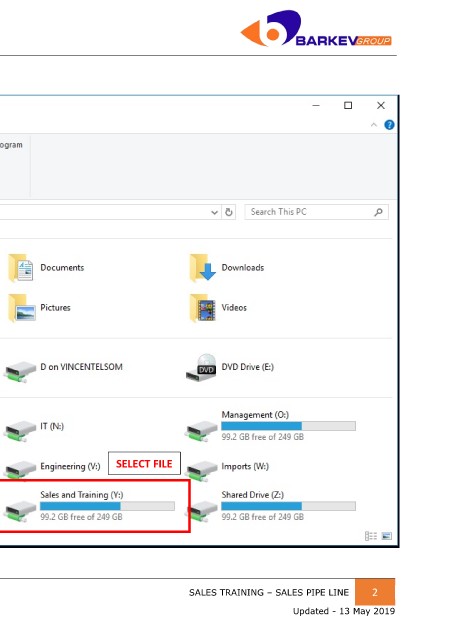Click the blue Help question mark icon
This screenshot has height=640, width=452.
point(389,125)
